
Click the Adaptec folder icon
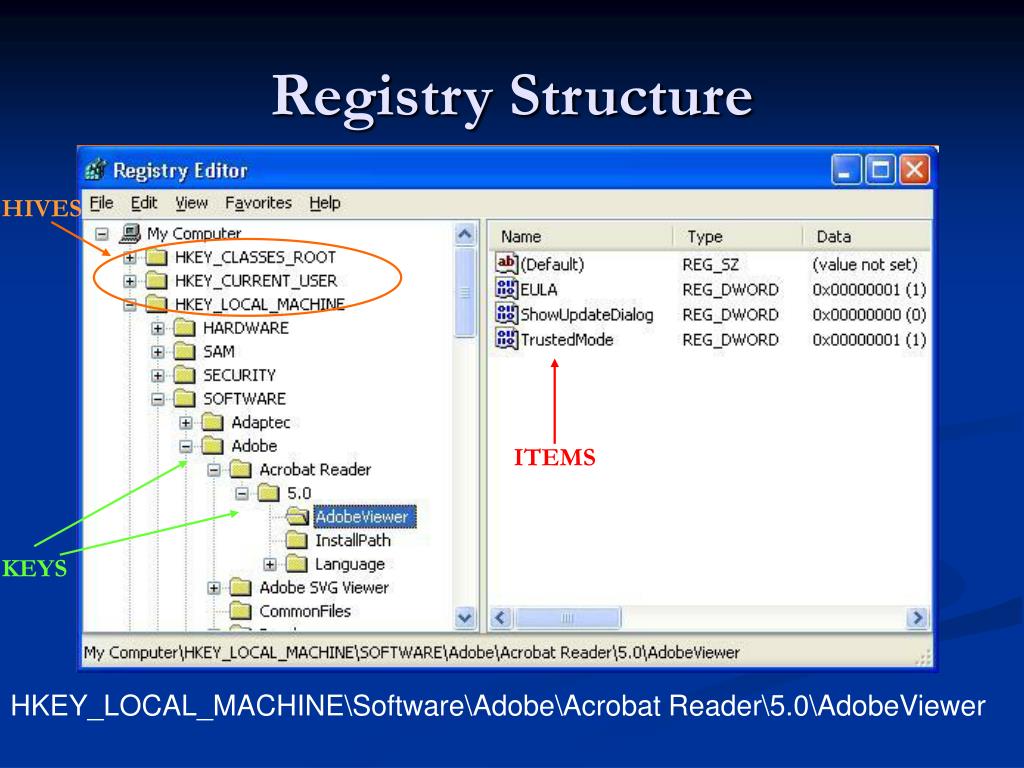pyautogui.click(x=212, y=422)
